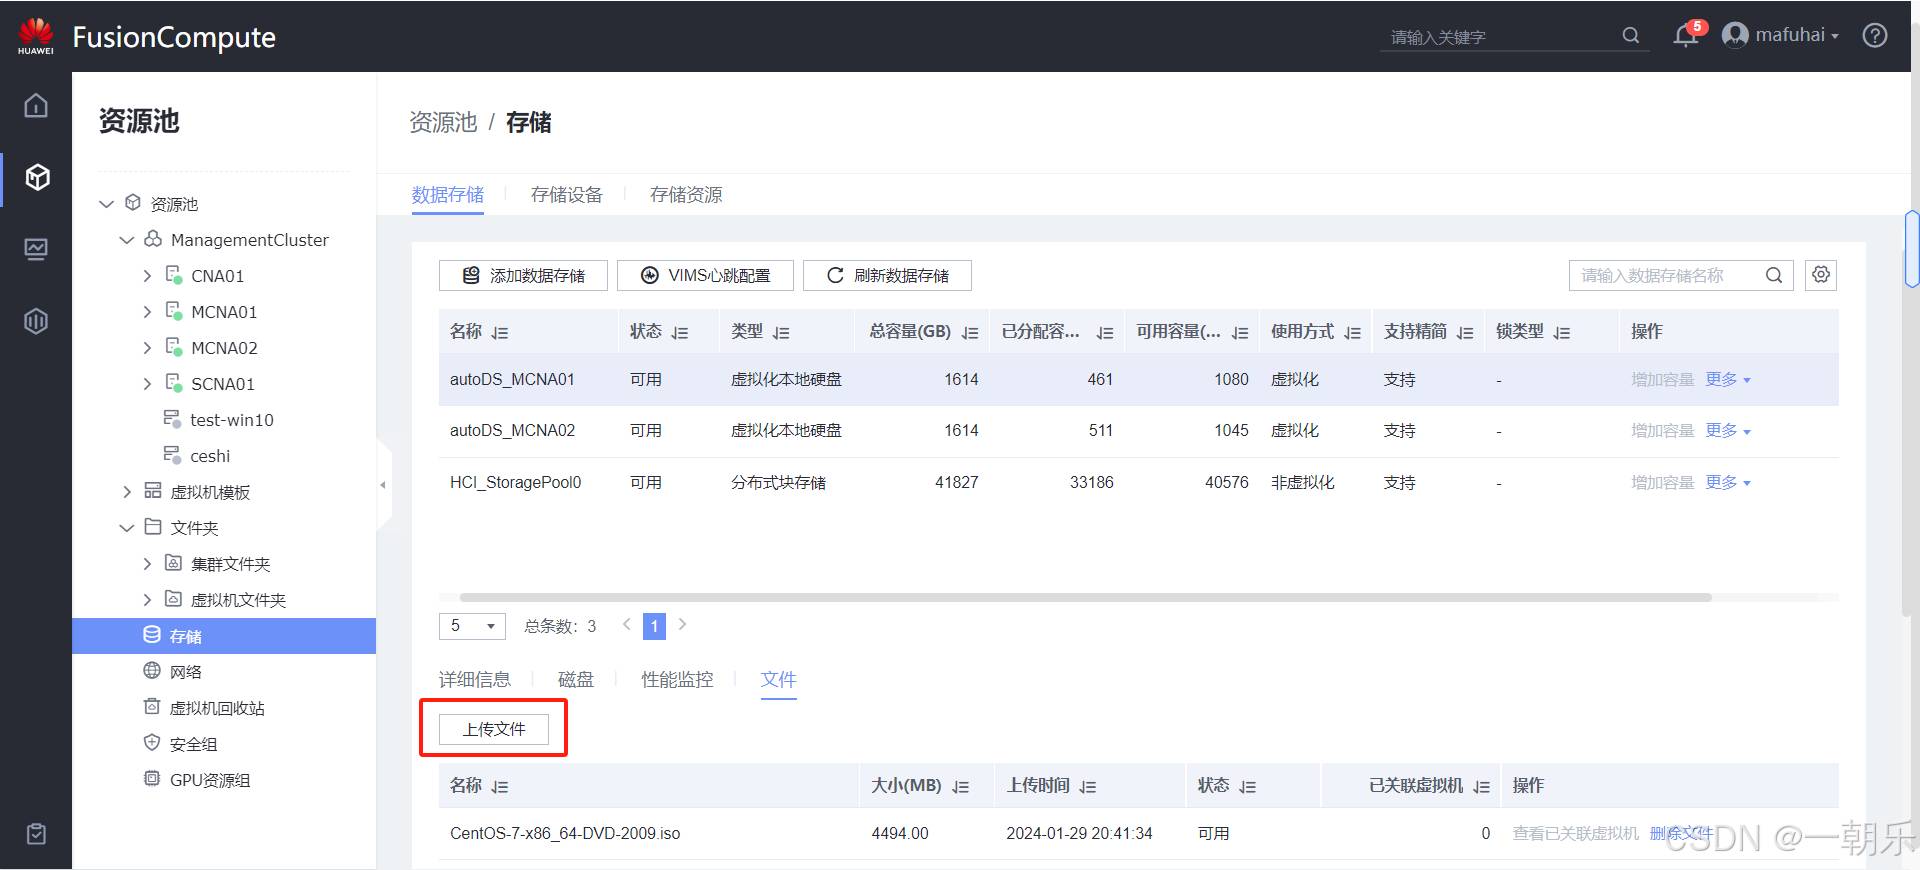Collapse the ManagementCluster tree node
The image size is (1920, 870).
pos(127,240)
